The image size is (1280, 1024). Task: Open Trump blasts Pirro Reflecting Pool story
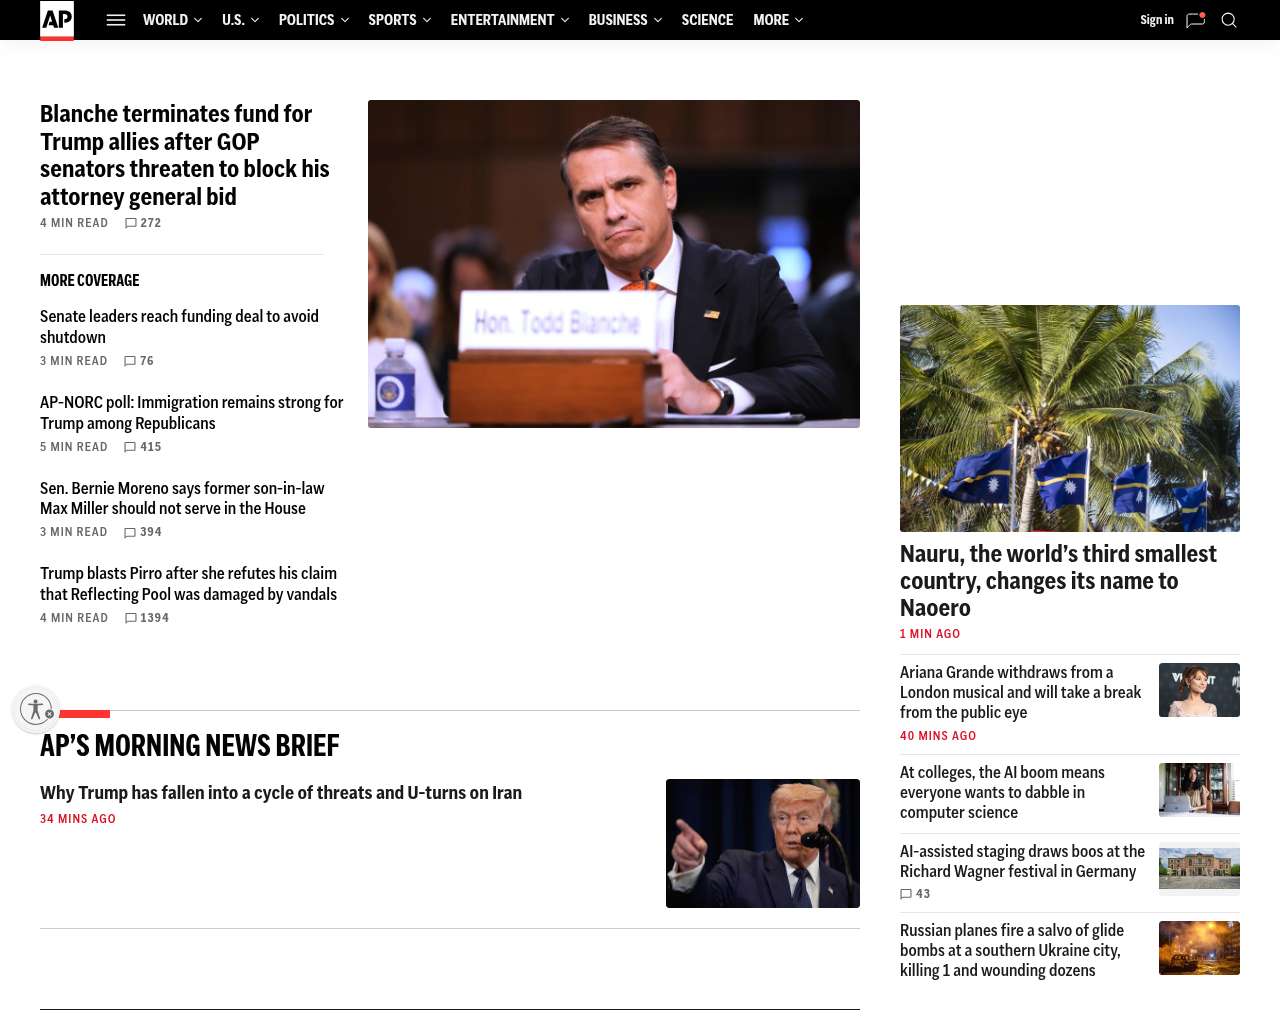click(189, 584)
